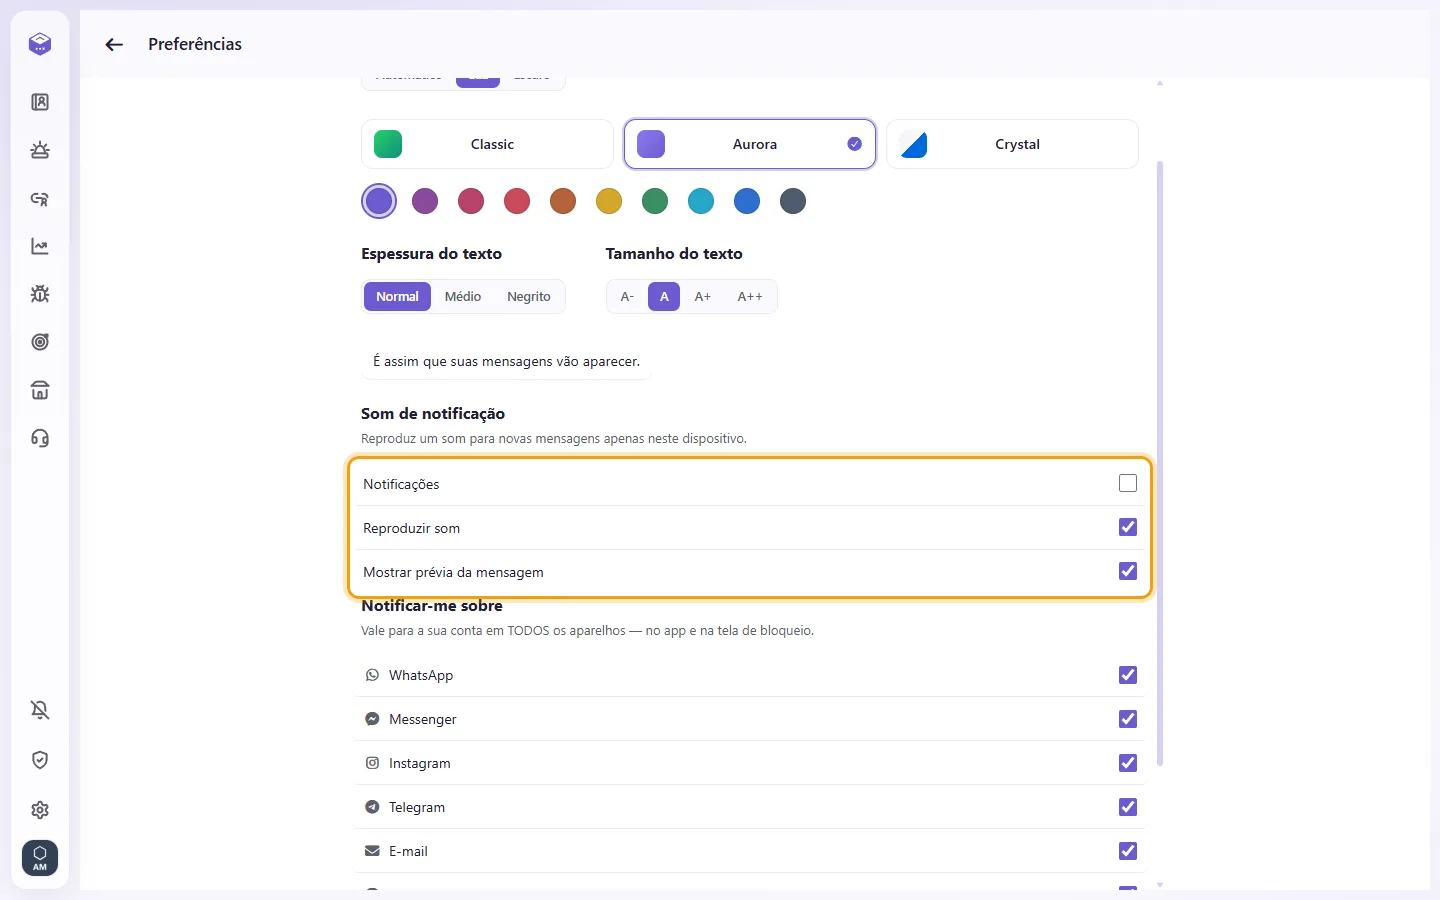Uncheck Mostrar prévia da mensagem checkbox
Image resolution: width=1440 pixels, height=900 pixels.
point(1128,571)
